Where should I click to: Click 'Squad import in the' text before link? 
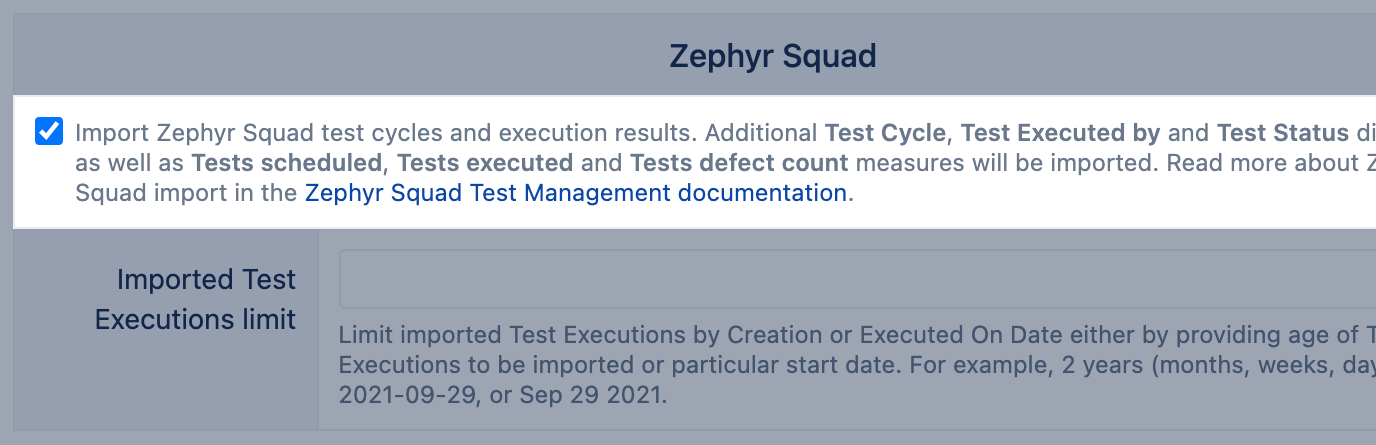(187, 193)
